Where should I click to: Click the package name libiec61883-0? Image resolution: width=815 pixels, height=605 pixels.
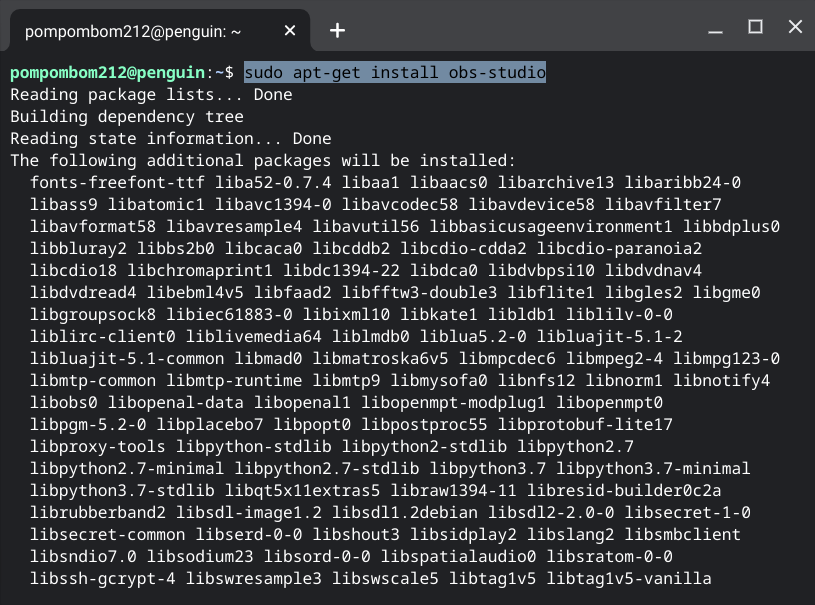coord(229,314)
